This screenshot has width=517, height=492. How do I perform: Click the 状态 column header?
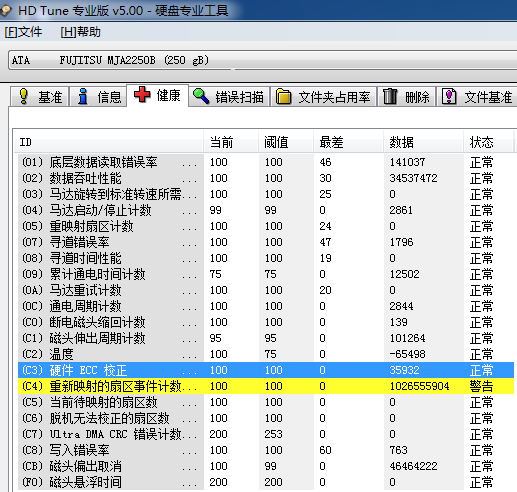tap(488, 142)
